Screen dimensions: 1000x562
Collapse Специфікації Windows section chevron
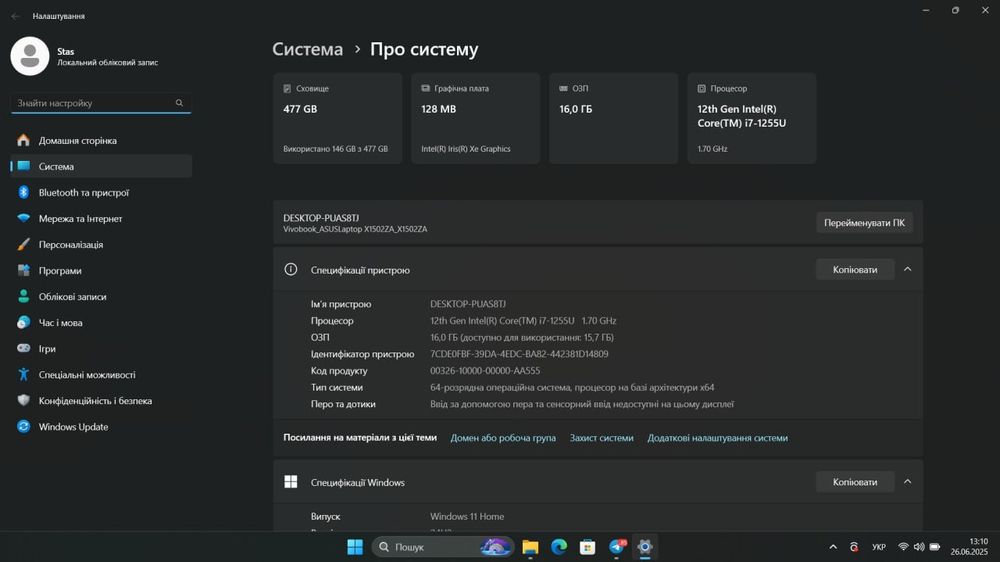coord(908,482)
